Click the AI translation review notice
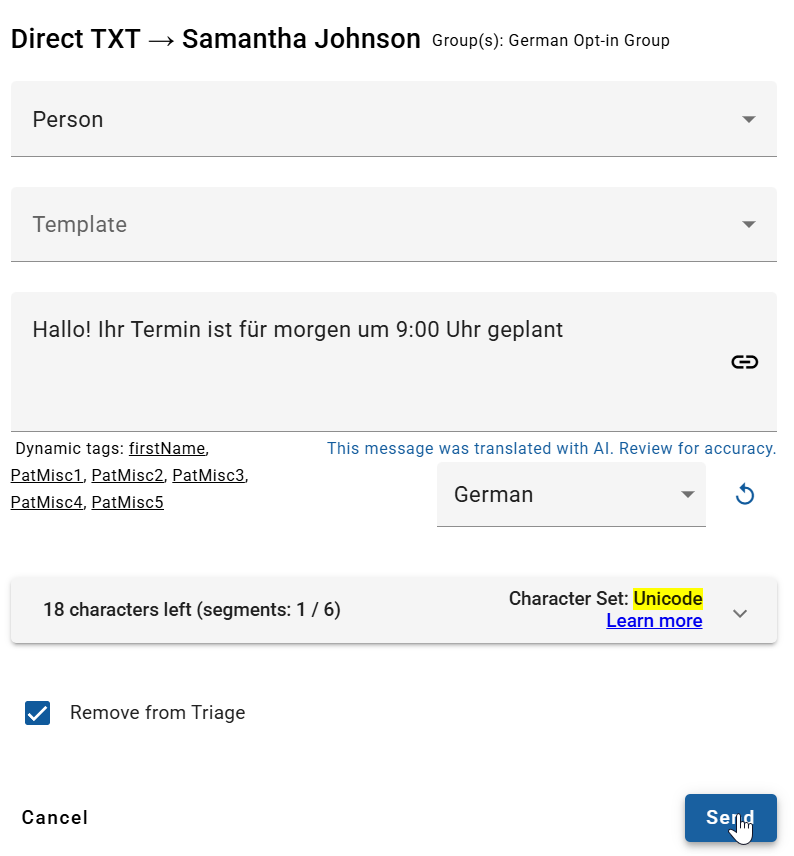The width and height of the screenshot is (794, 856). (x=551, y=449)
